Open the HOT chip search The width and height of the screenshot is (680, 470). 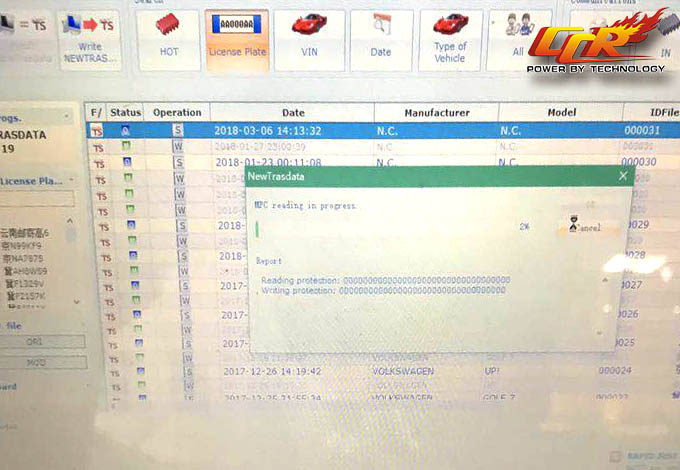[169, 40]
